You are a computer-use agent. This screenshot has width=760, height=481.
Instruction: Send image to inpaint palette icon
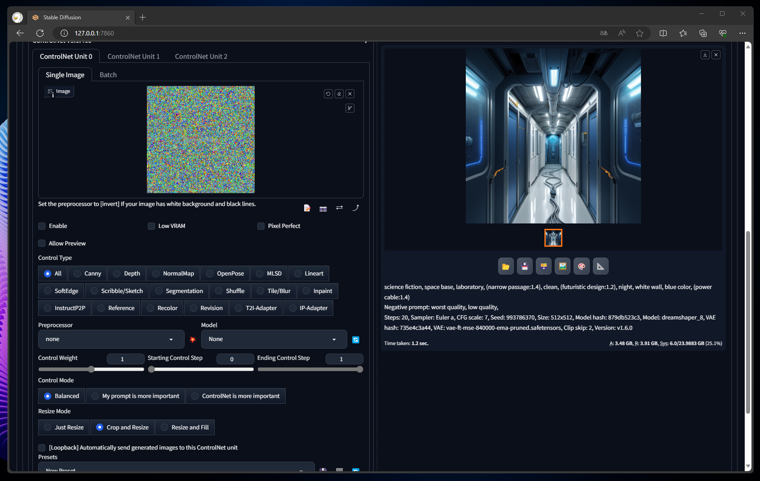click(581, 266)
